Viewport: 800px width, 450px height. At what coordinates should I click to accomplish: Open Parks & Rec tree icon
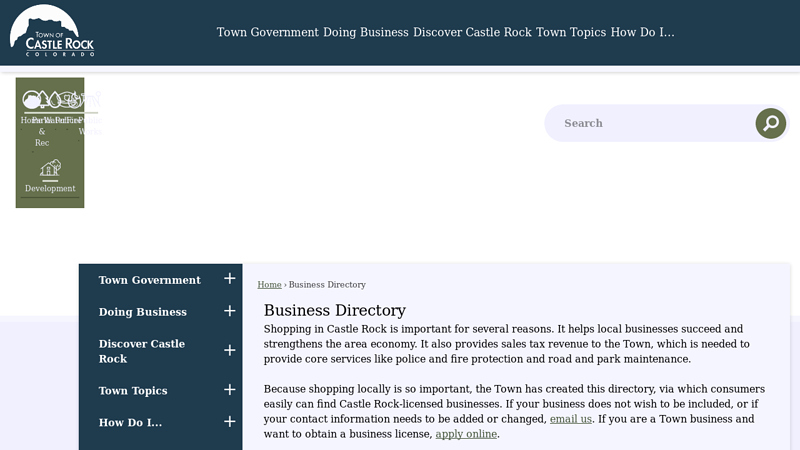[x=43, y=99]
